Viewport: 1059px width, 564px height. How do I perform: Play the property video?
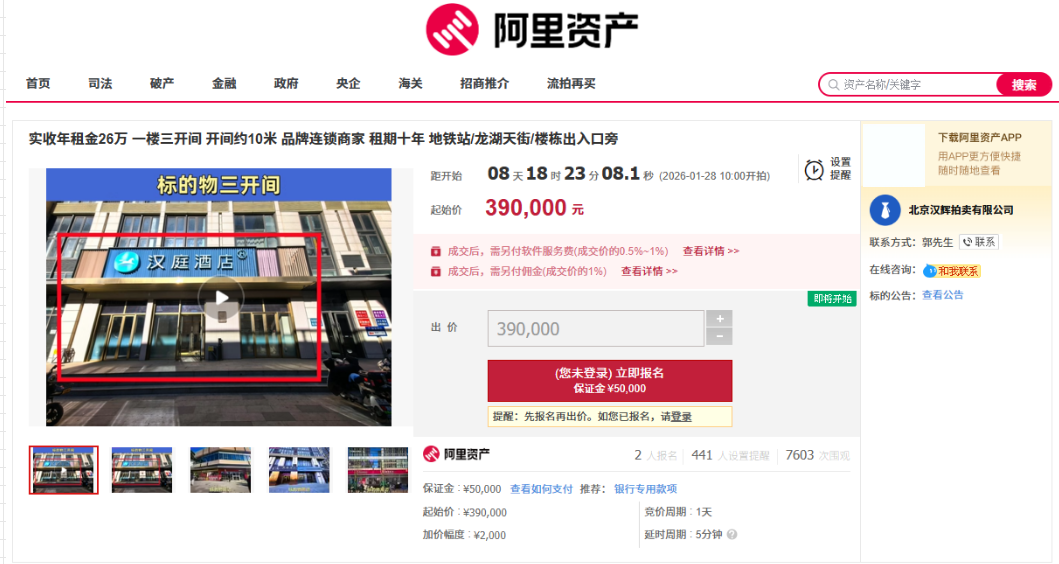pos(221,297)
